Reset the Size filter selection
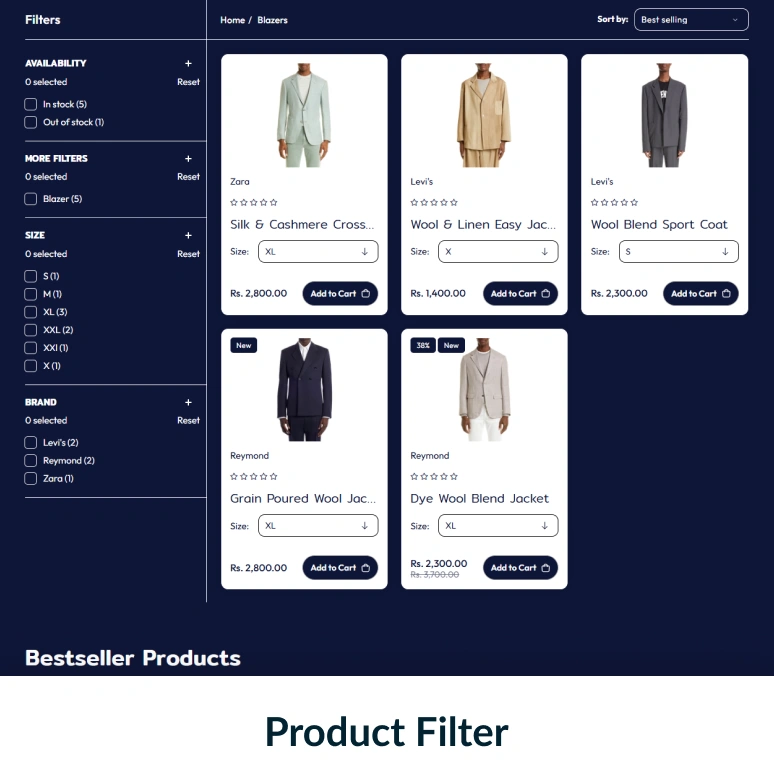The width and height of the screenshot is (774, 784). tap(188, 254)
